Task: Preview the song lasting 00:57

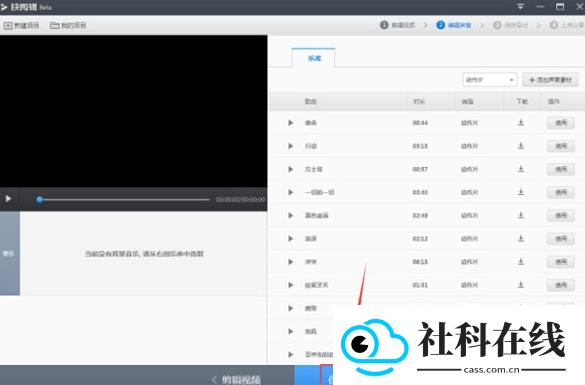Action: pos(290,169)
